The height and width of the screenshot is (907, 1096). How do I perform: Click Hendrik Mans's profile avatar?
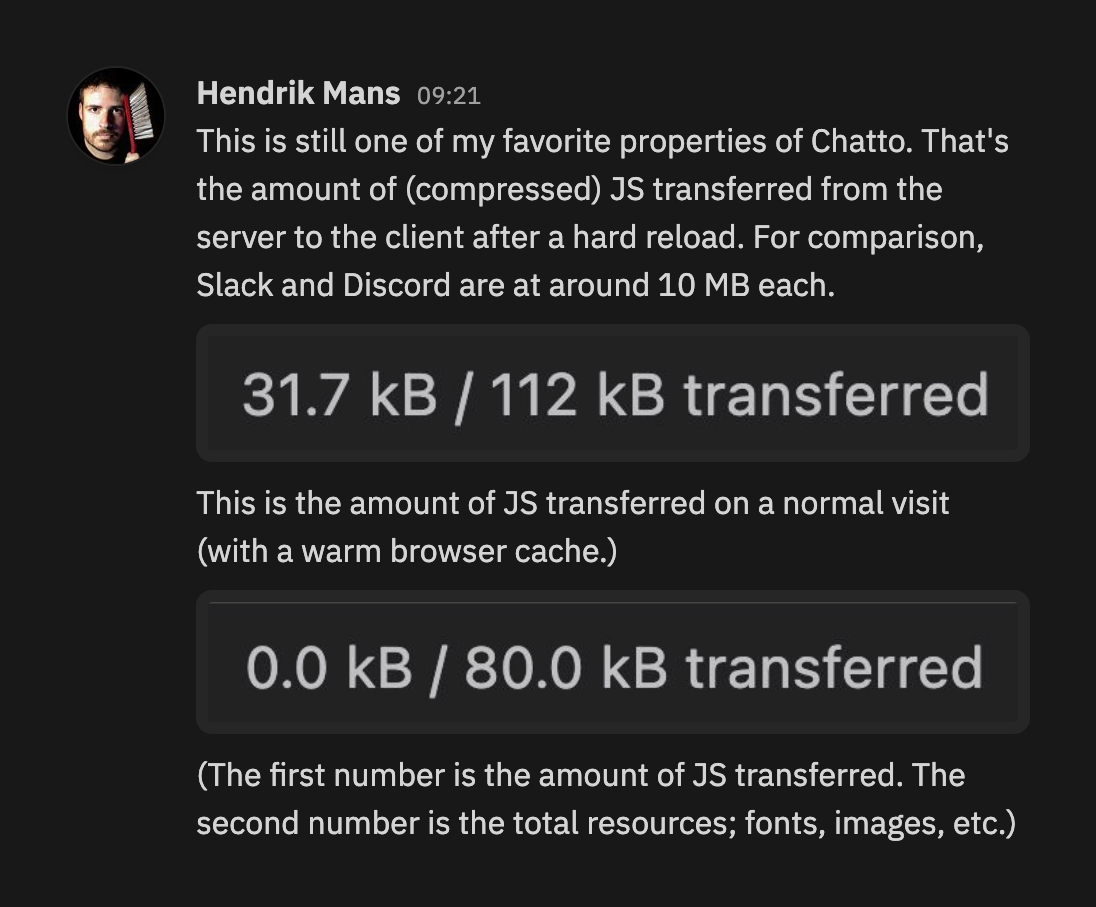coord(116,116)
